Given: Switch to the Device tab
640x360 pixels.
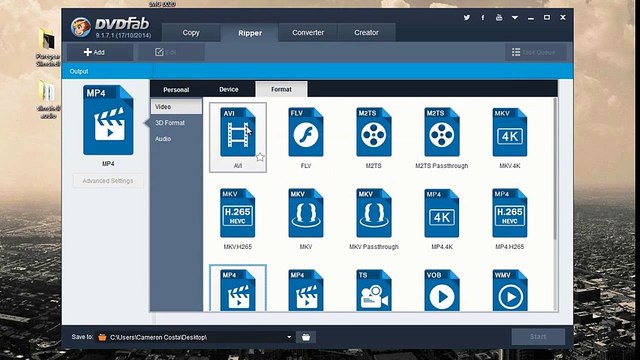Looking at the screenshot, I should [x=229, y=89].
